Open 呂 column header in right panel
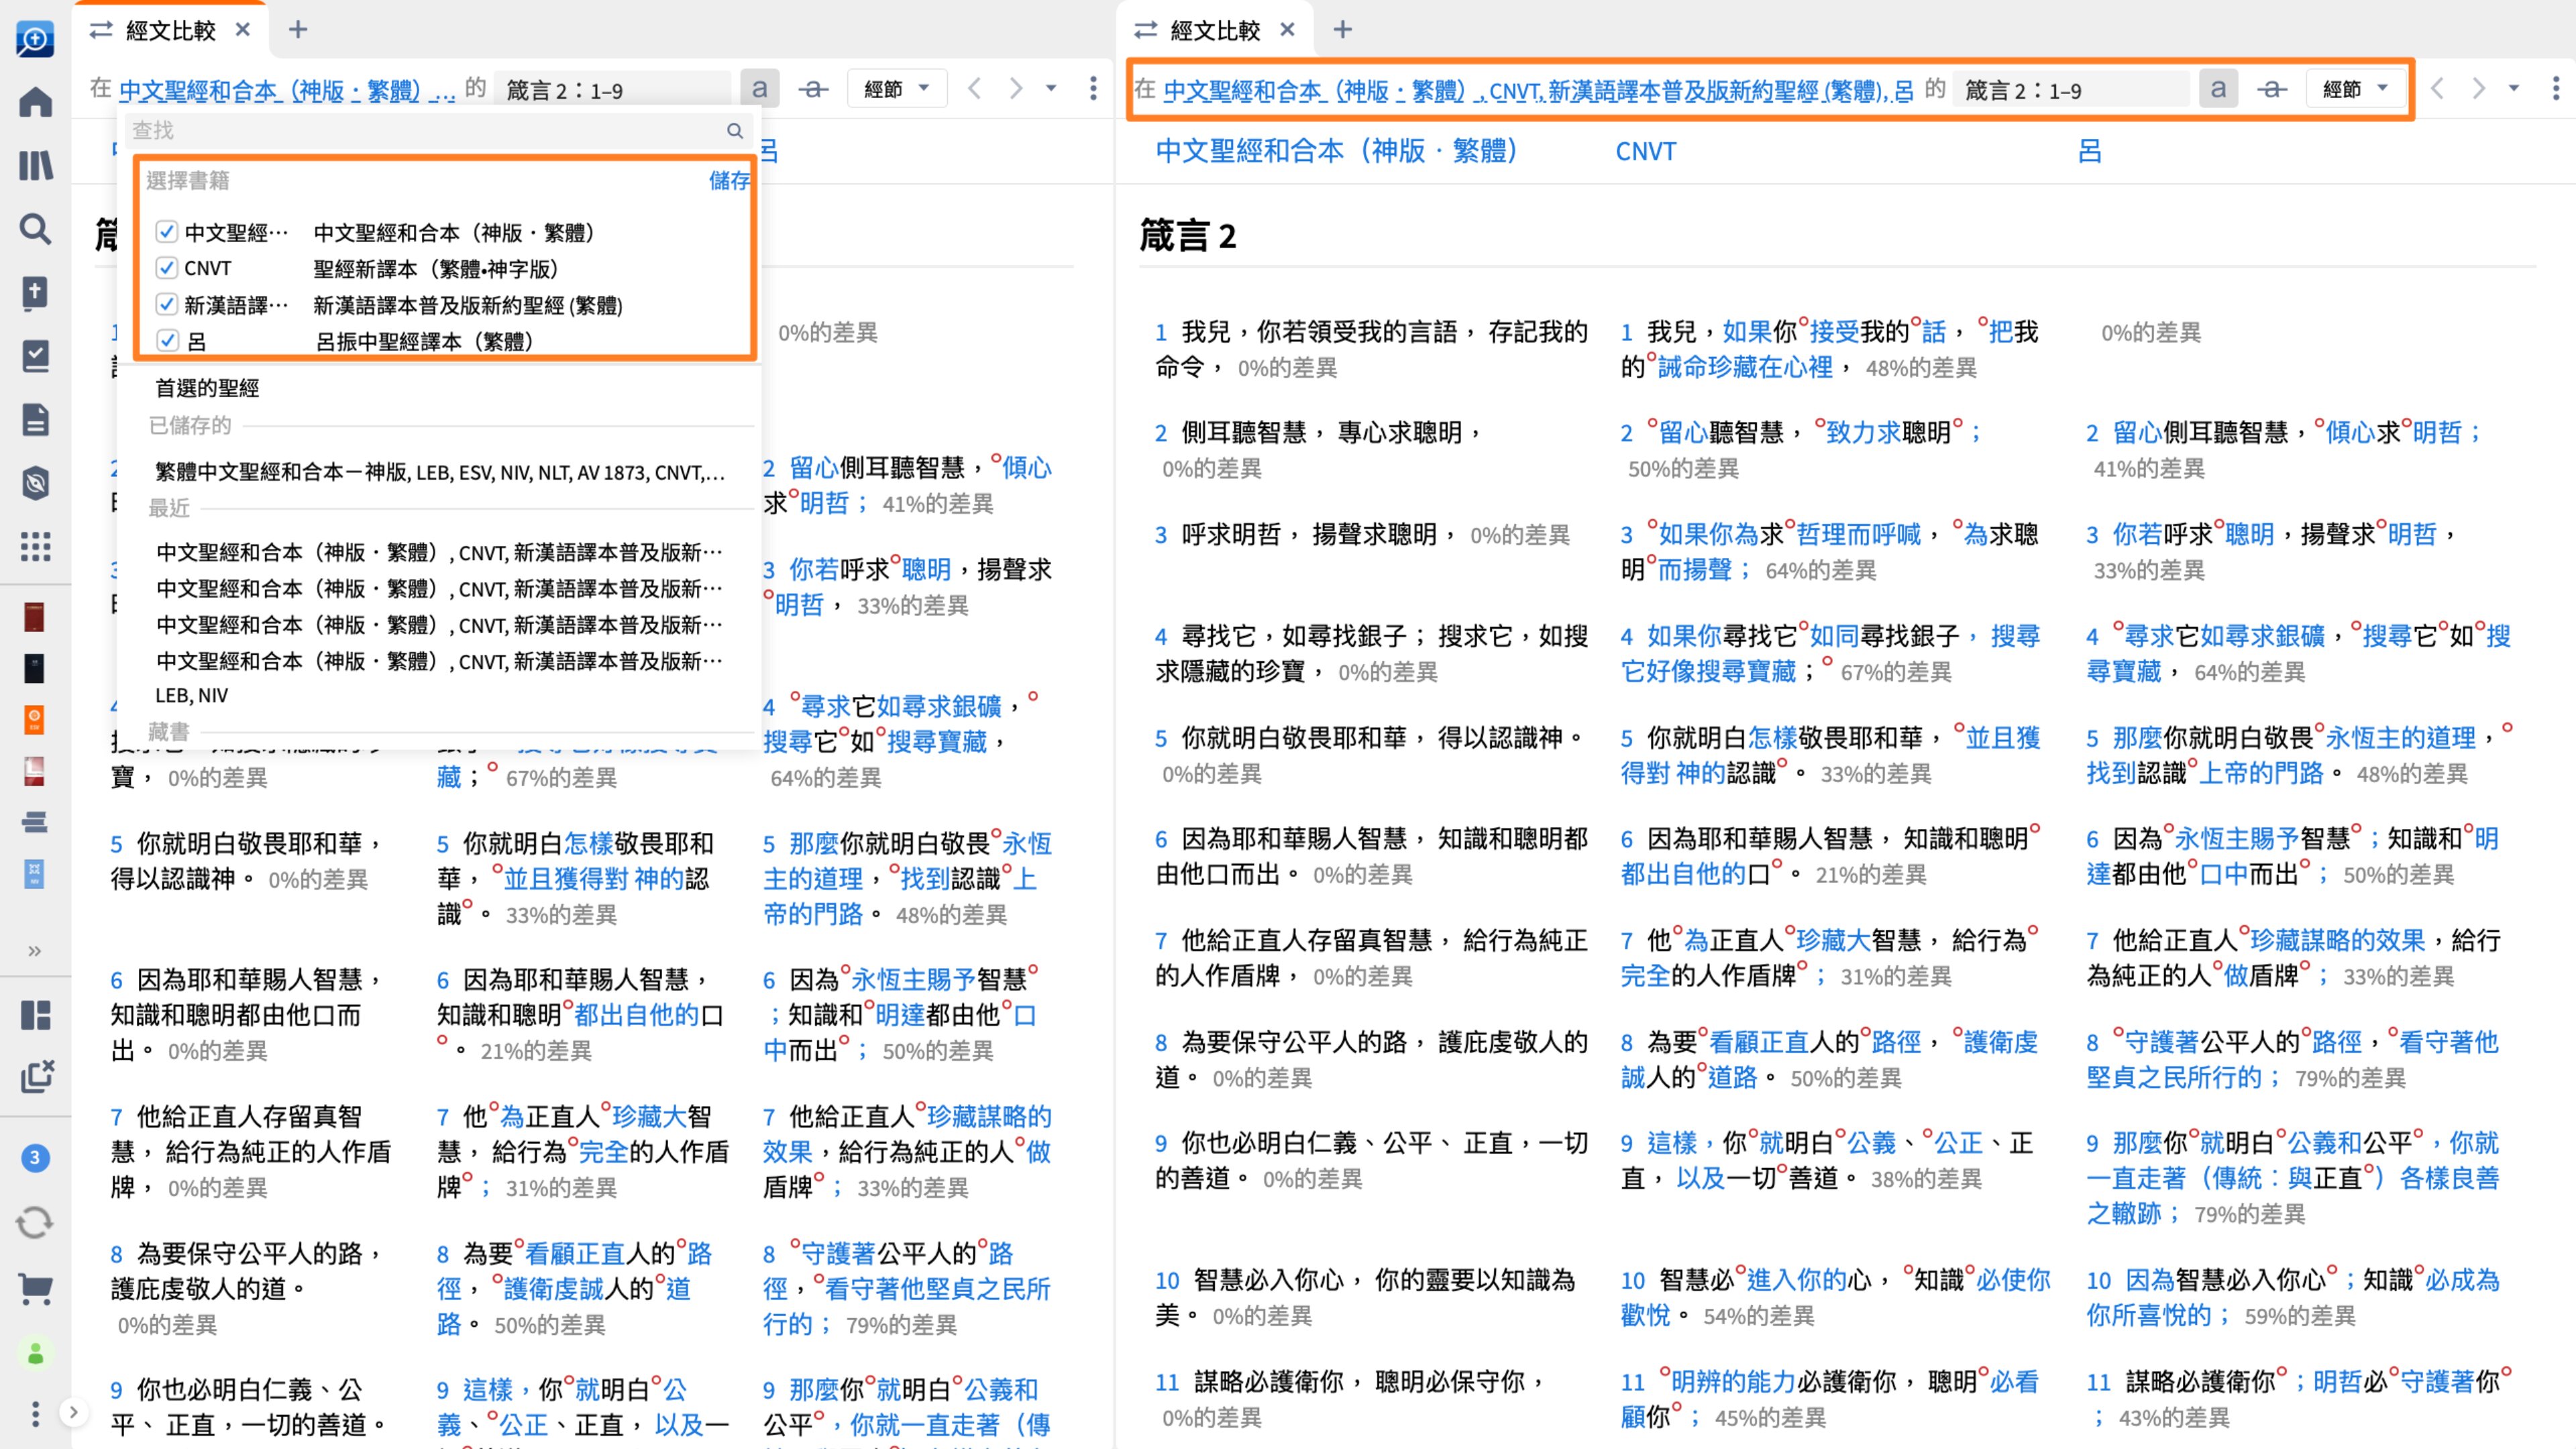The width and height of the screenshot is (2576, 1449). point(2090,151)
